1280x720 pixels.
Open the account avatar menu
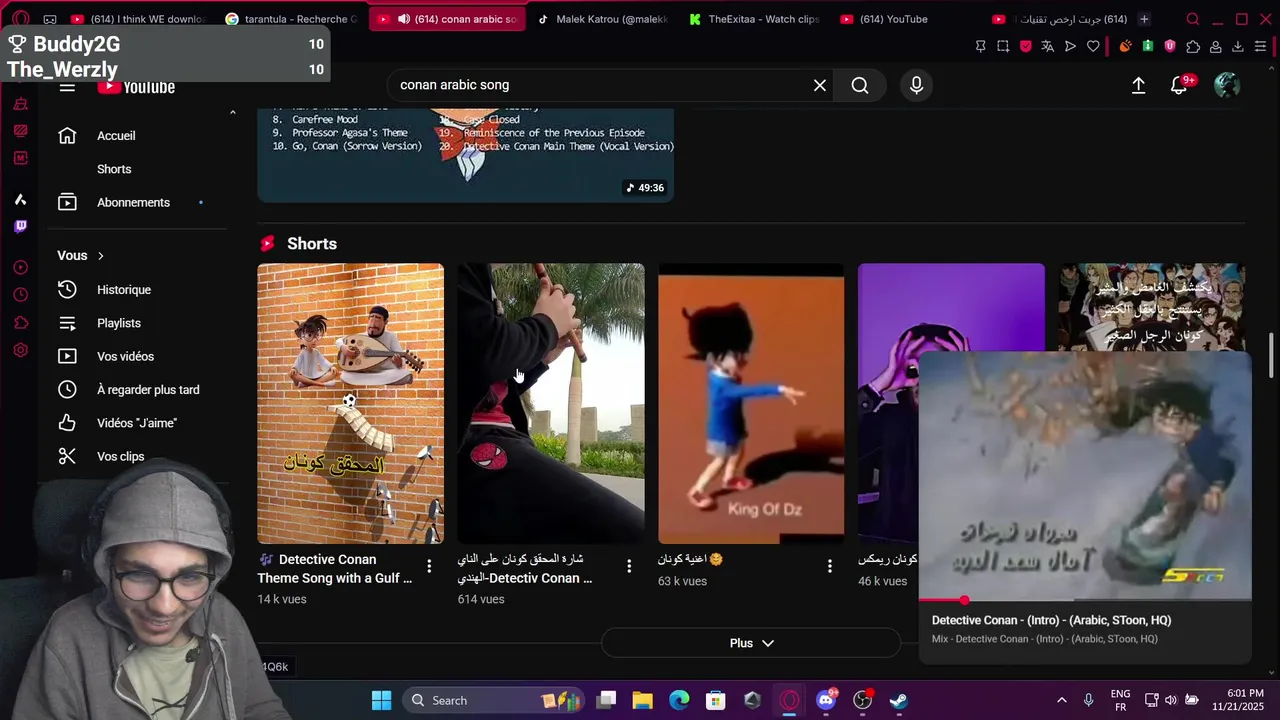click(1226, 85)
